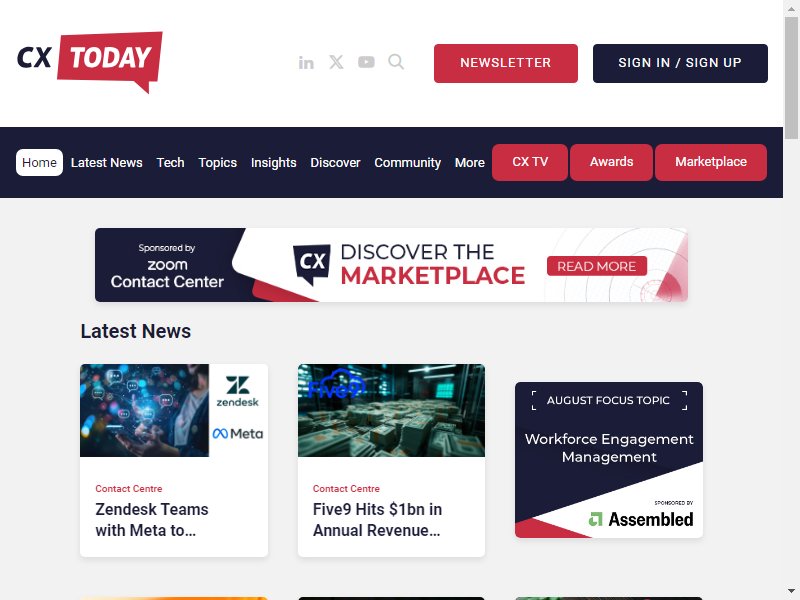Open the Community menu item
Viewport: 800px width, 600px height.
408,162
